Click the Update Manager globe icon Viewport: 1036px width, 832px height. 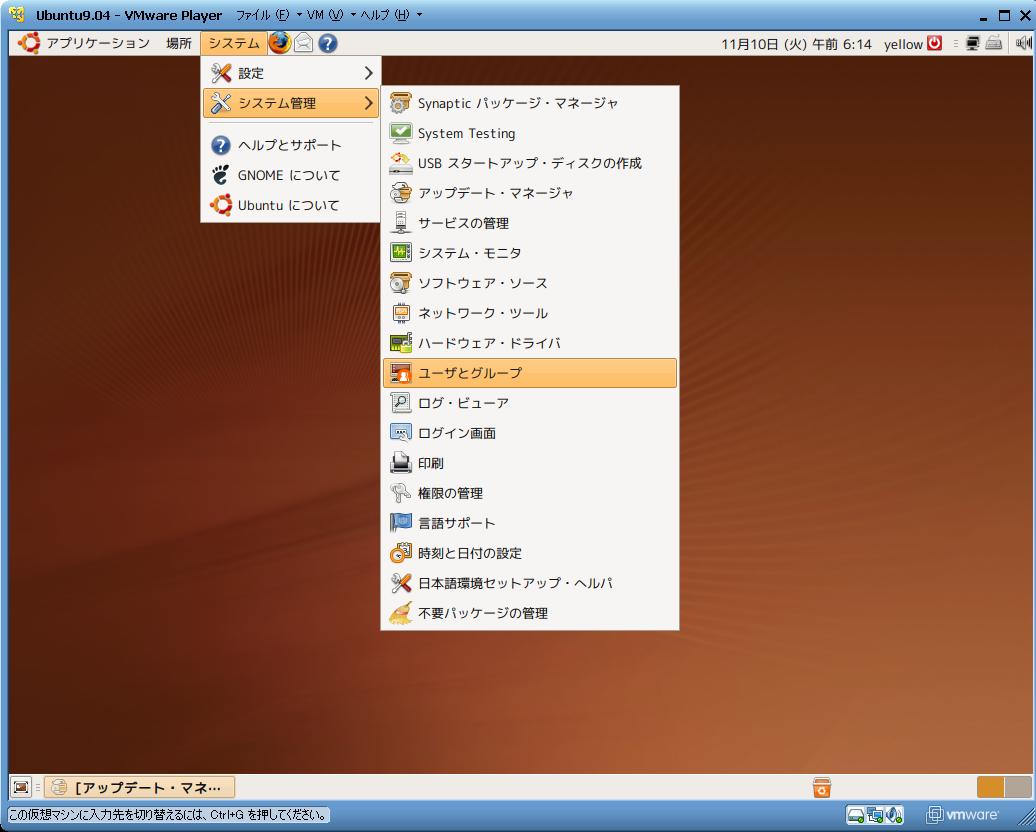[400, 193]
